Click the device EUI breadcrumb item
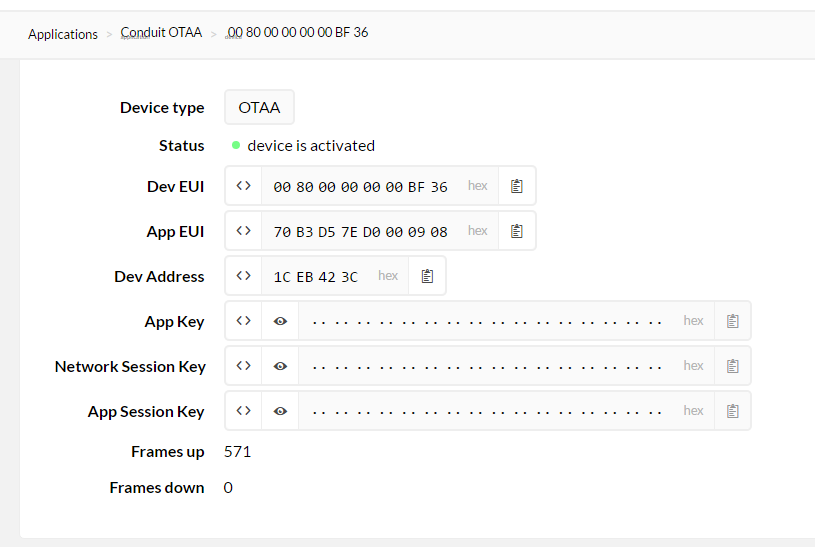 click(298, 33)
